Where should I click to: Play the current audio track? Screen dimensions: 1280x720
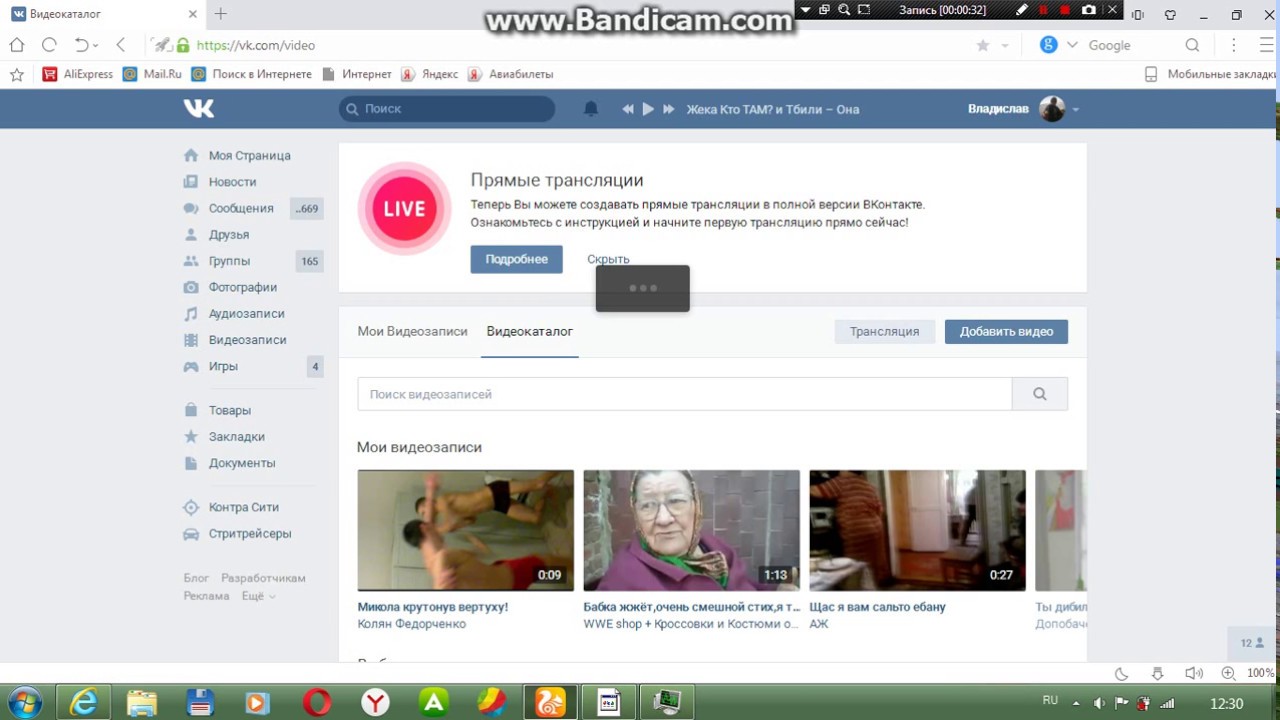click(648, 109)
